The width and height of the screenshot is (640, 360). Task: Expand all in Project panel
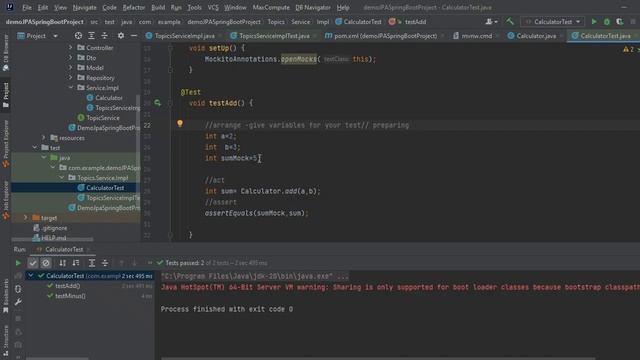tap(91, 36)
